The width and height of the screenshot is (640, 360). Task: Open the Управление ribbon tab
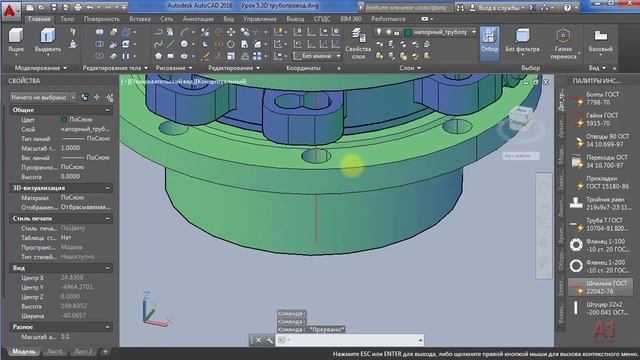(260, 19)
